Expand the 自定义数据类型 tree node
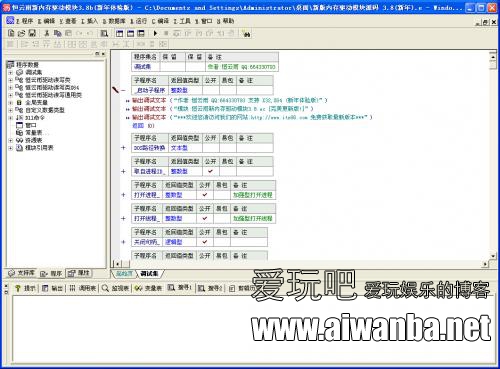The width and height of the screenshot is (500, 369). (x=11, y=110)
